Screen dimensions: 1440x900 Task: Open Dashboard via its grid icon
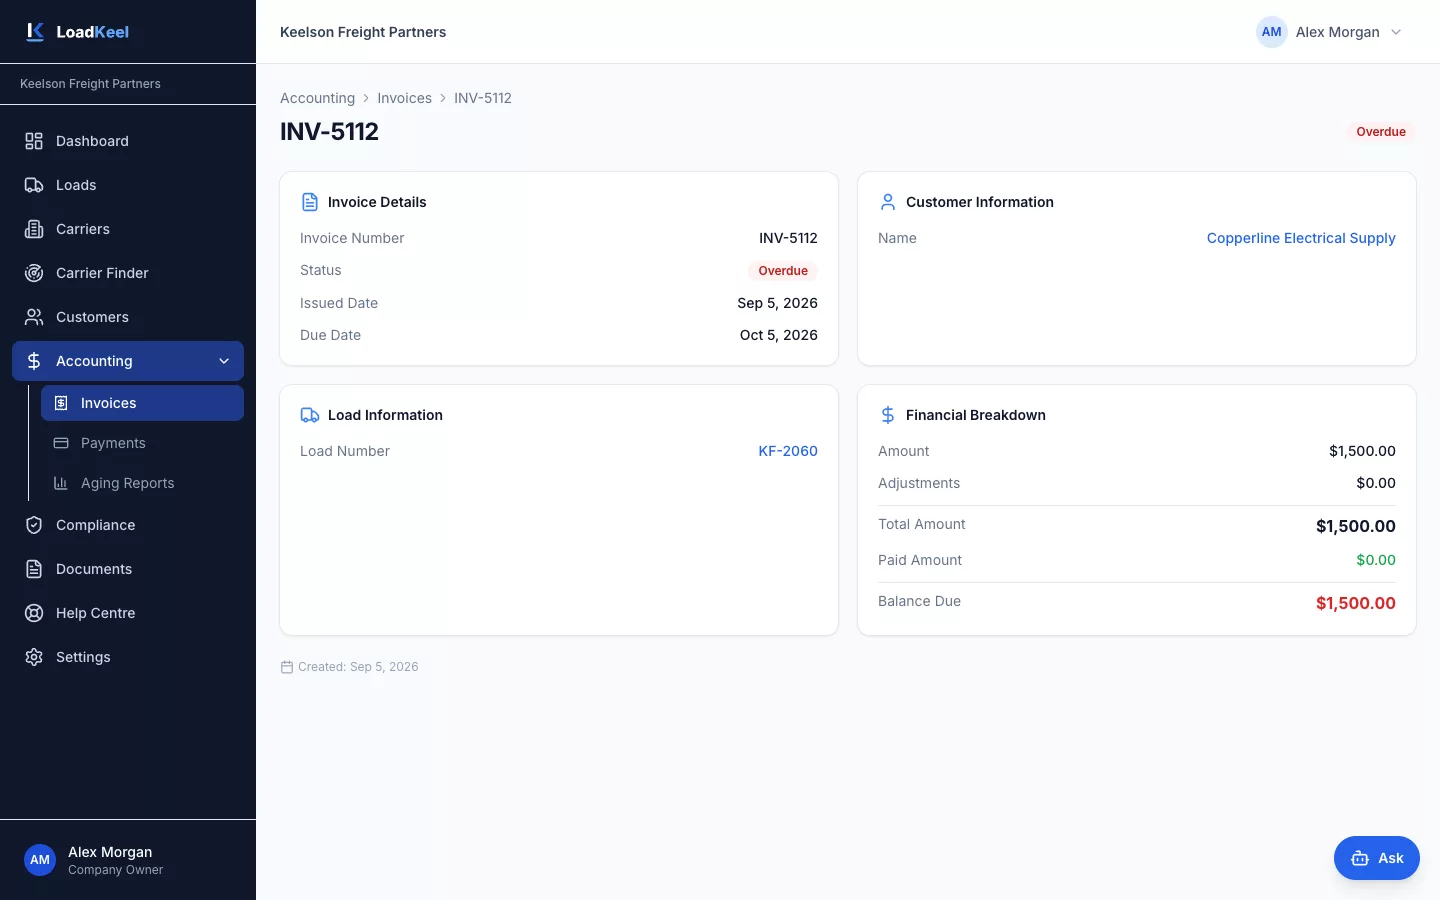tap(34, 141)
